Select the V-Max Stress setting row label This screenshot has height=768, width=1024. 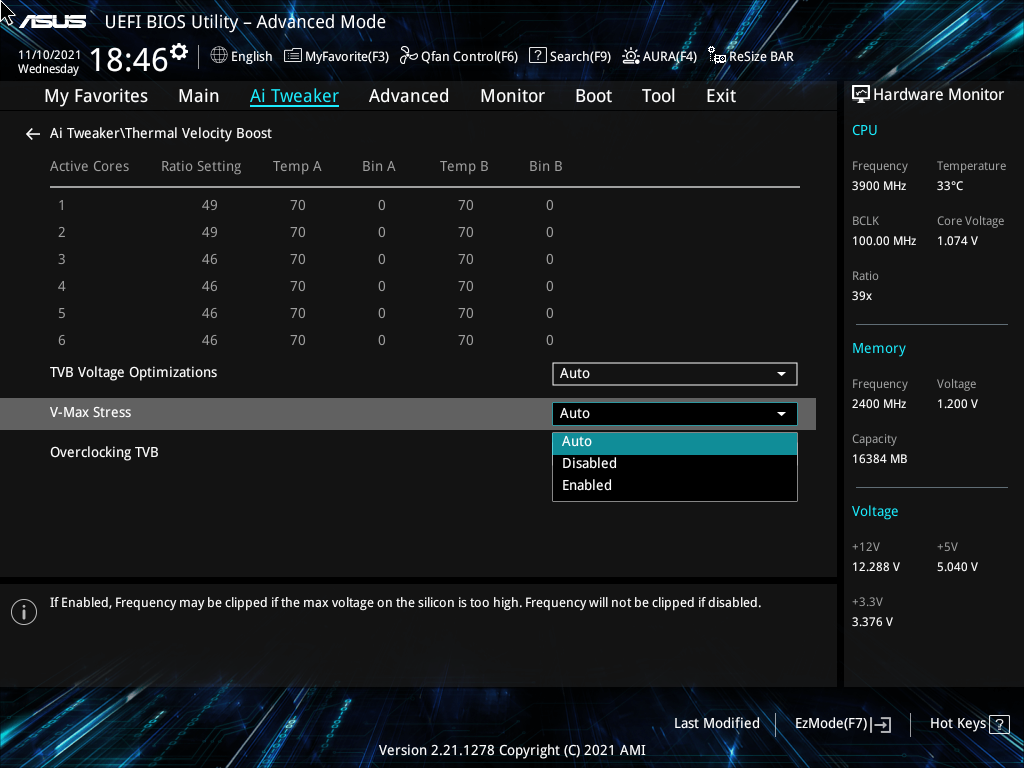(x=91, y=413)
